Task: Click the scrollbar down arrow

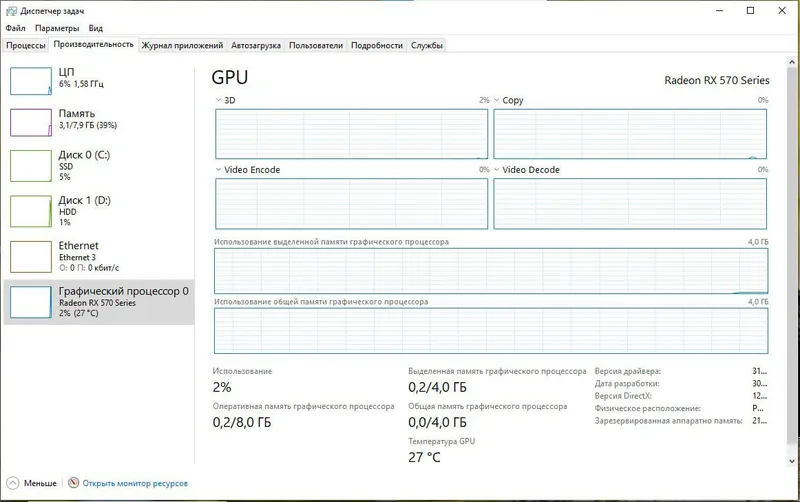Action: 792,461
